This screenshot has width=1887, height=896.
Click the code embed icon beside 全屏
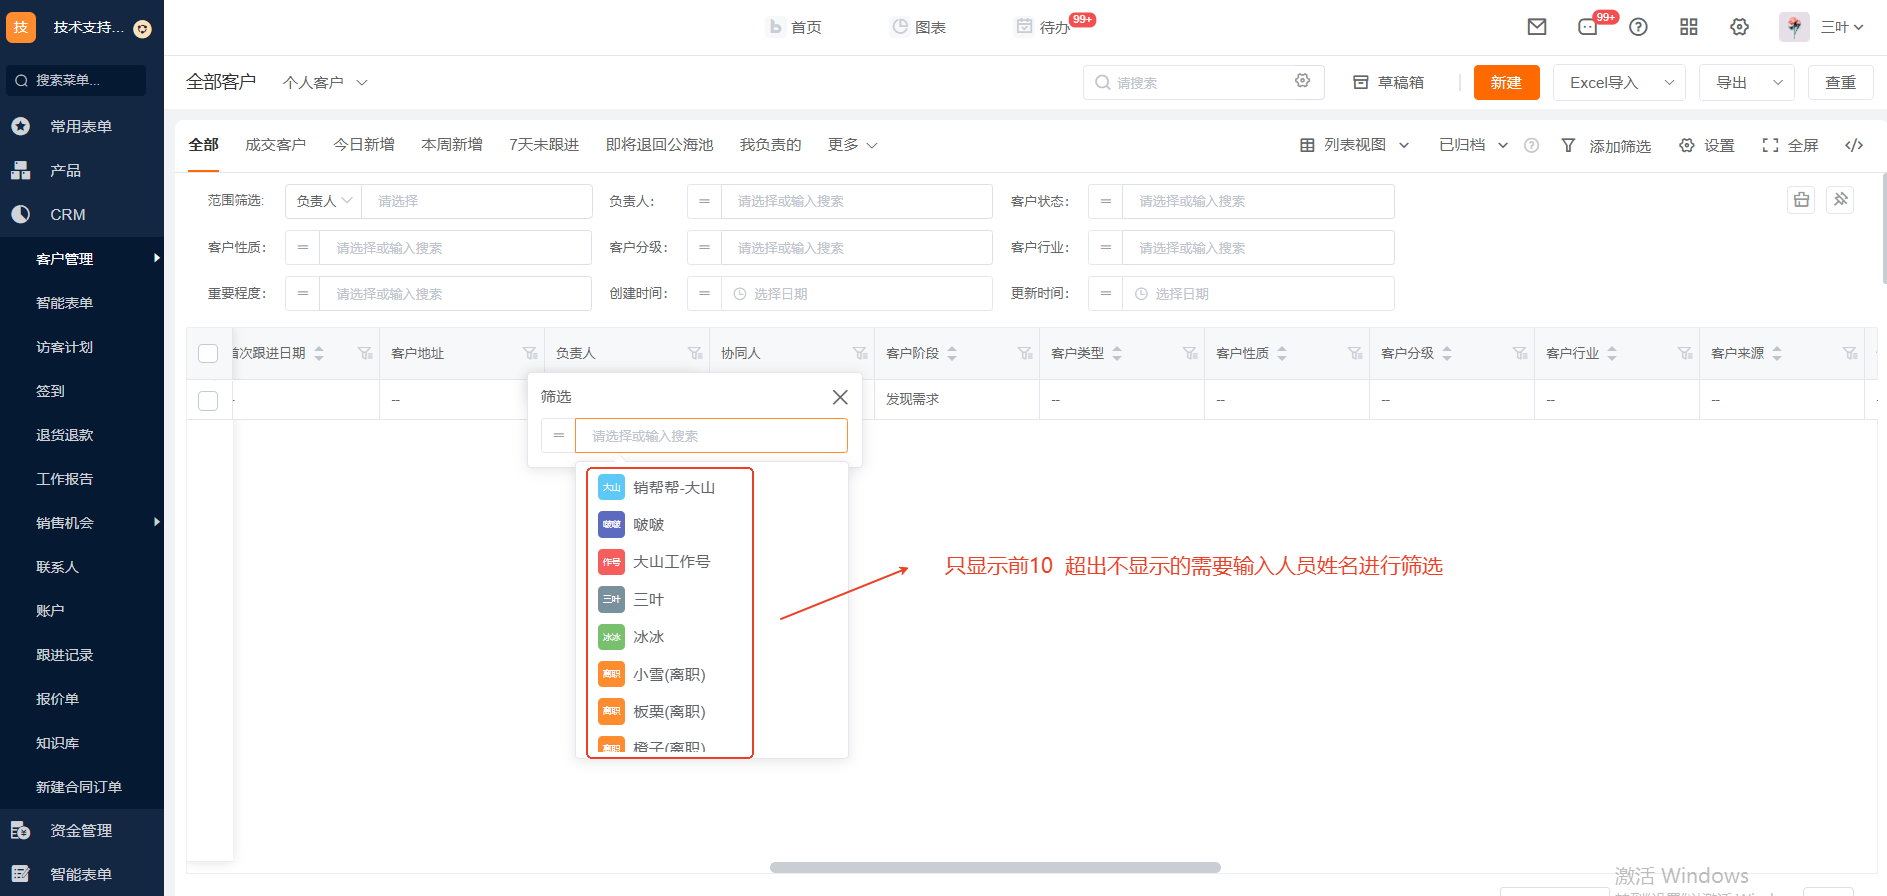tap(1854, 145)
